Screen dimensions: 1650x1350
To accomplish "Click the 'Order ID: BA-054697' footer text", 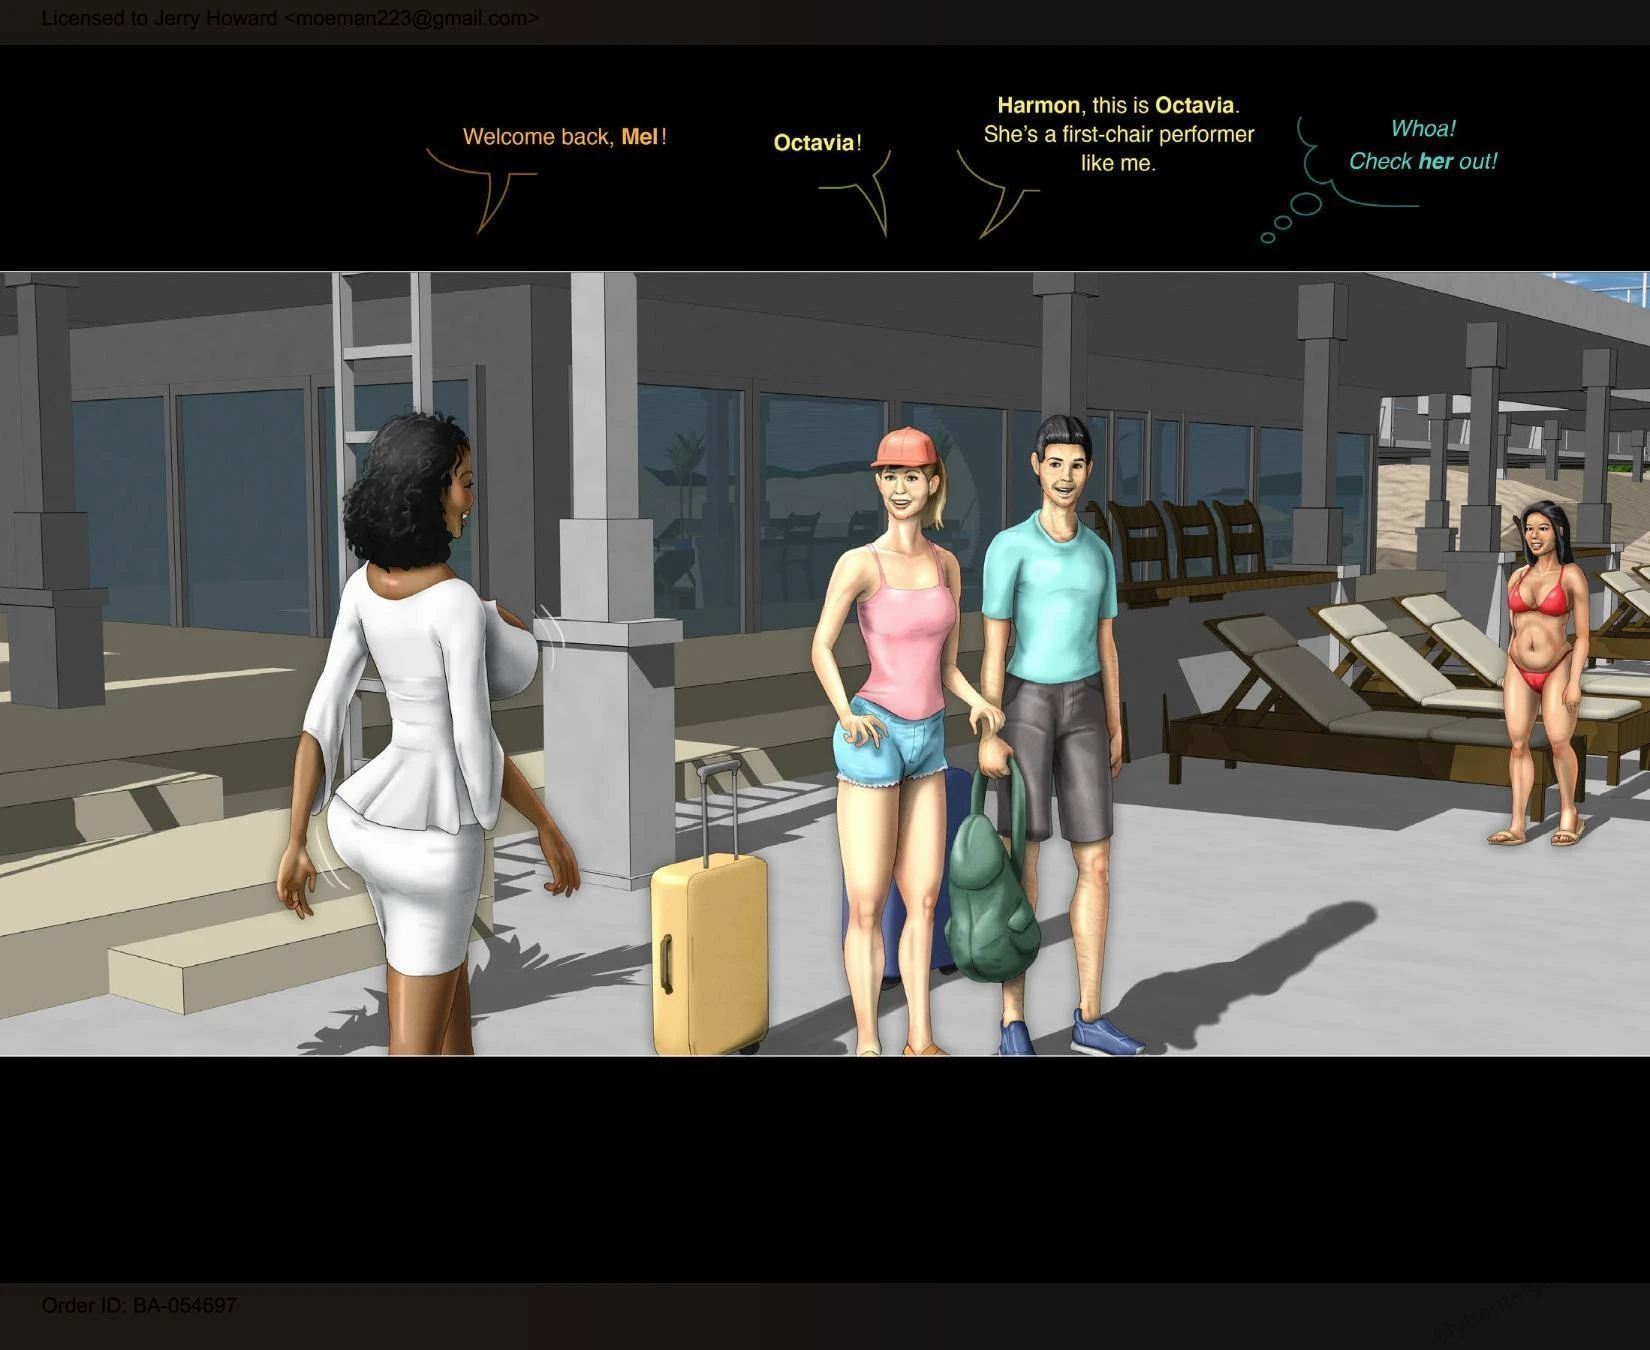I will 139,1305.
